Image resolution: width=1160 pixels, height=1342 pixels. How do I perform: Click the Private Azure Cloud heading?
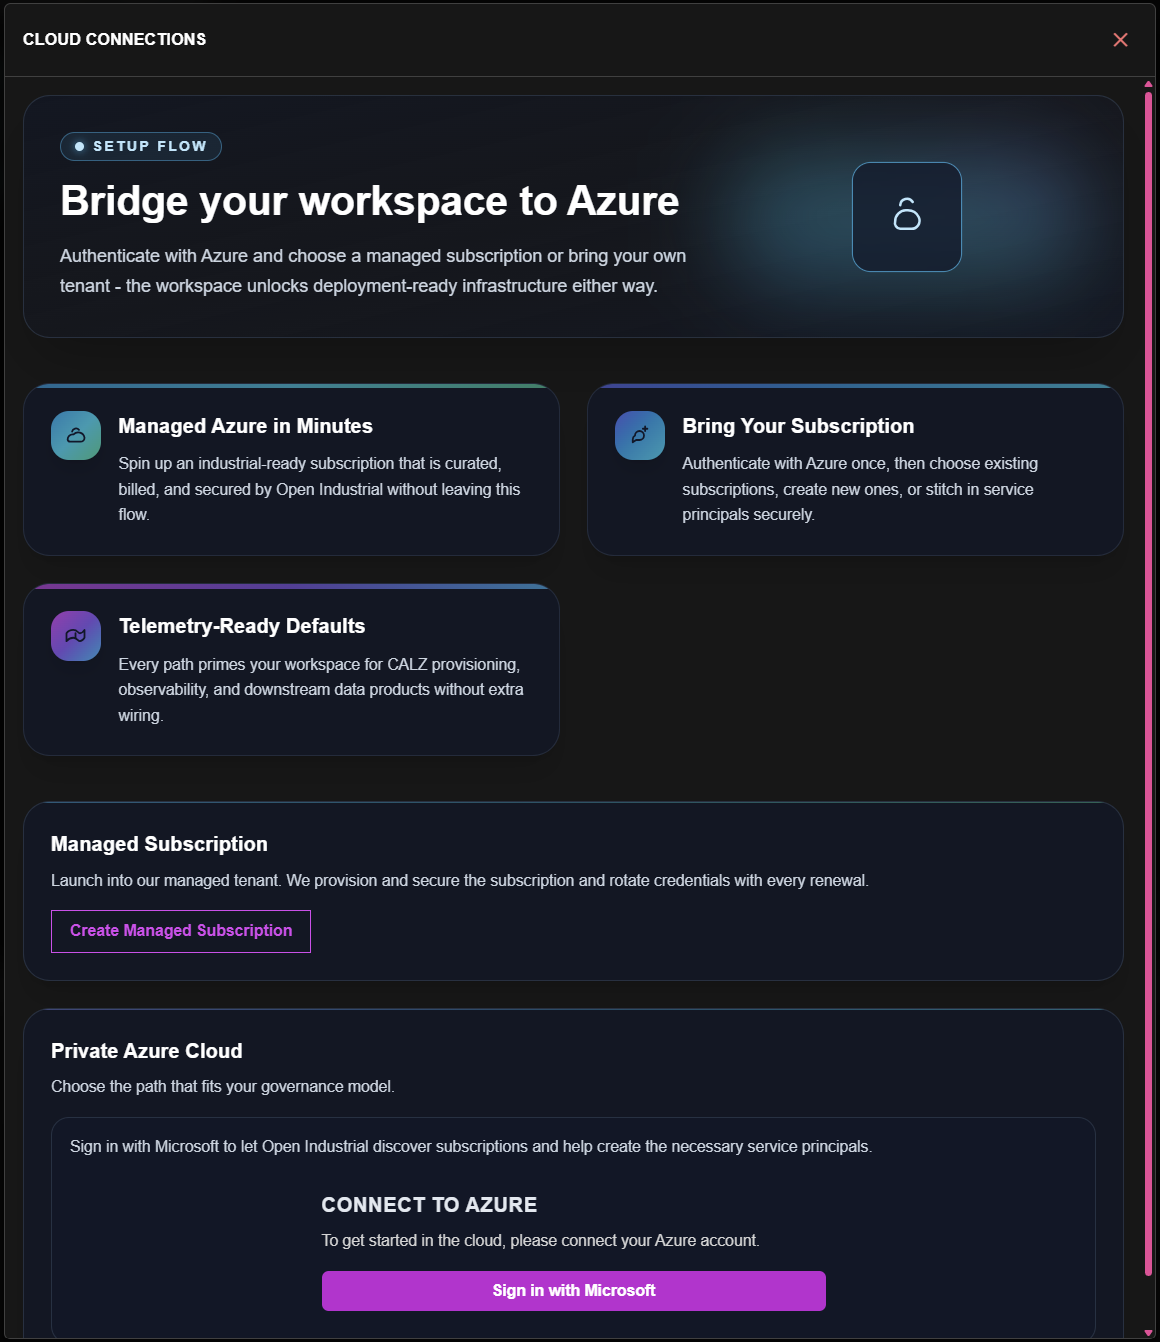point(147,1051)
